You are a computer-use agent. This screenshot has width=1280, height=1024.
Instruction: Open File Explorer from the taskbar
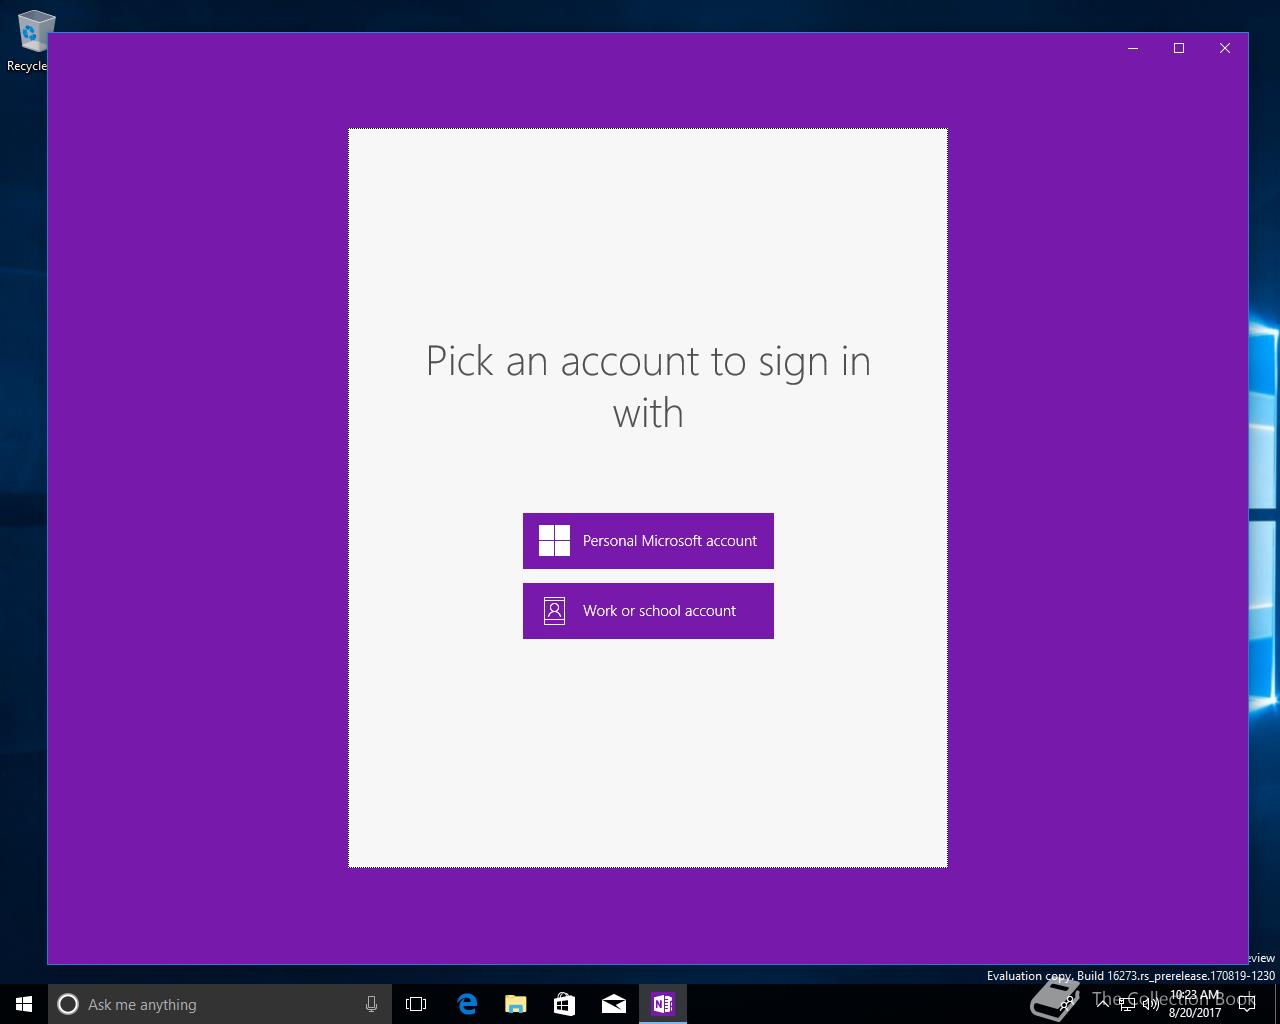pyautogui.click(x=515, y=1004)
